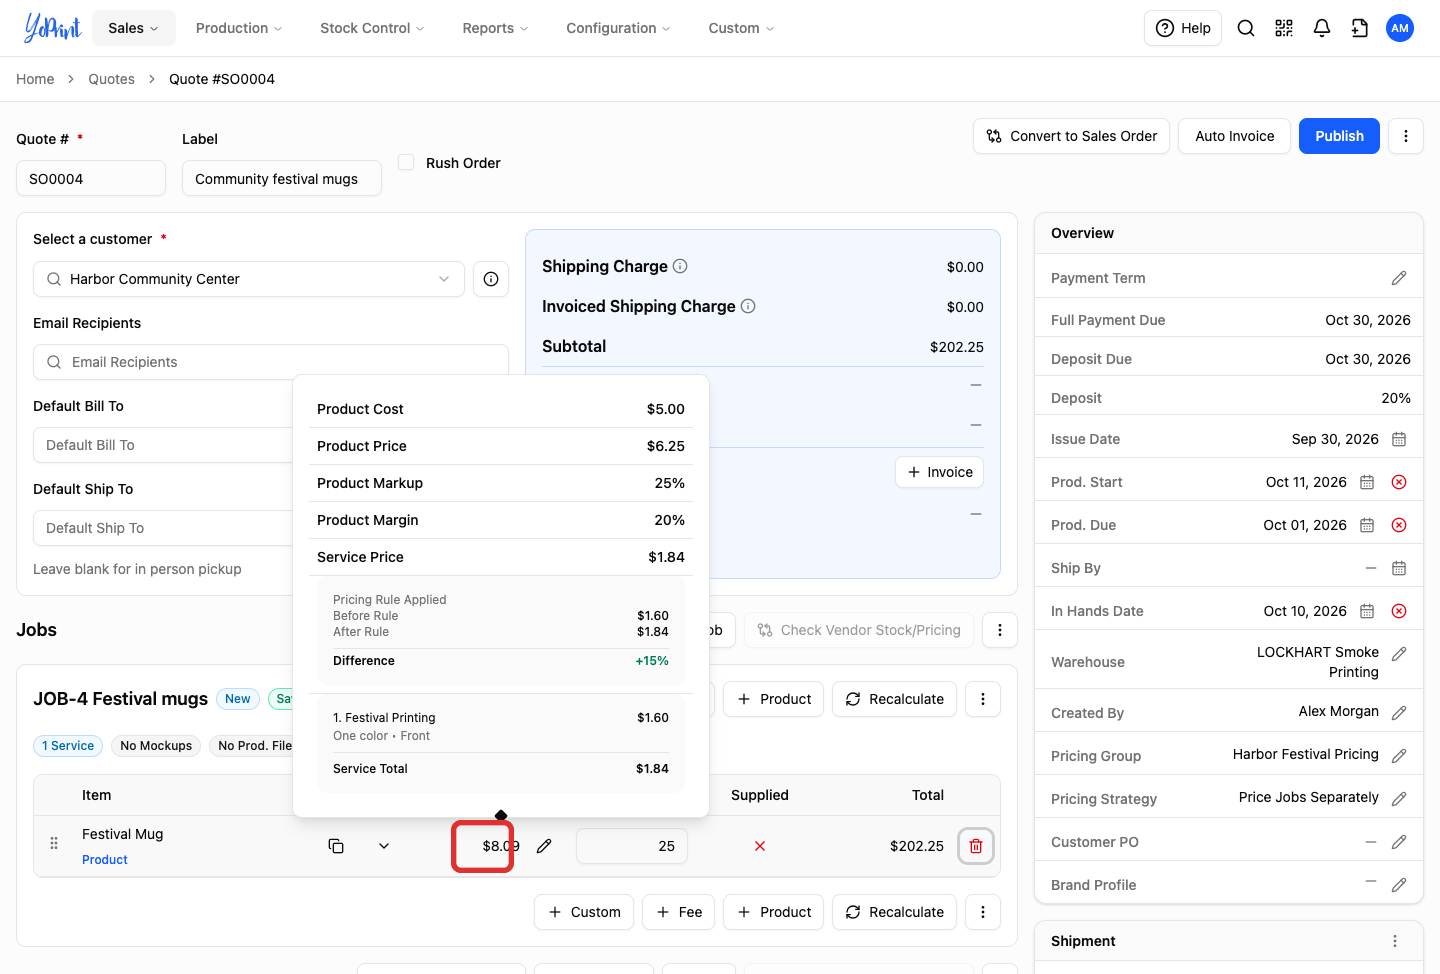Click the Publish button
The image size is (1440, 974).
pyautogui.click(x=1339, y=136)
